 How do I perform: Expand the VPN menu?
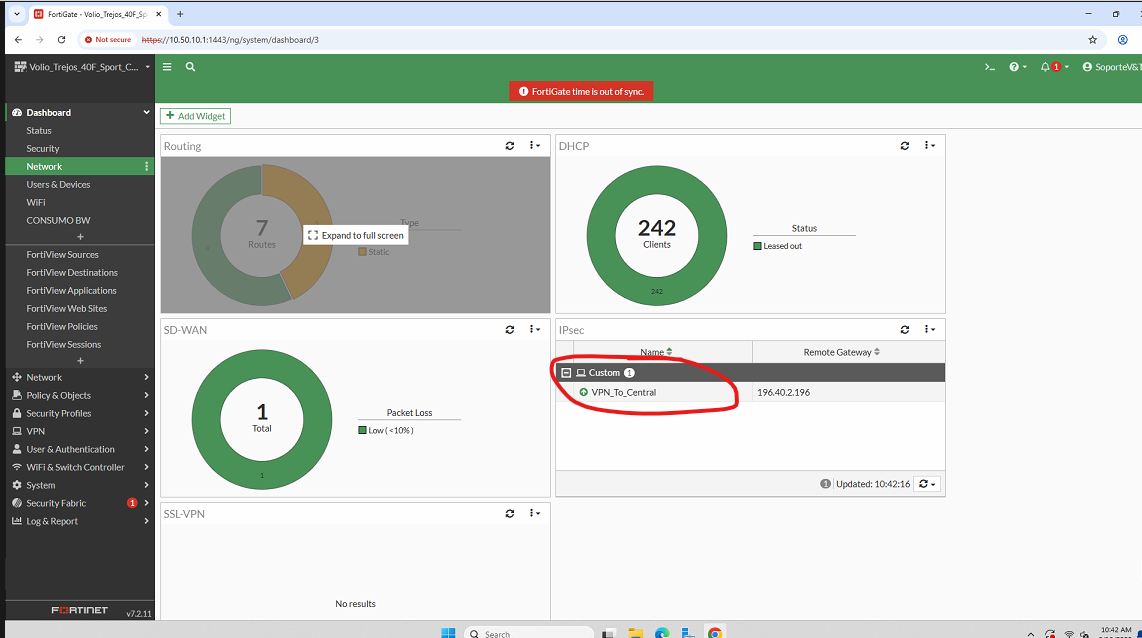[80, 431]
